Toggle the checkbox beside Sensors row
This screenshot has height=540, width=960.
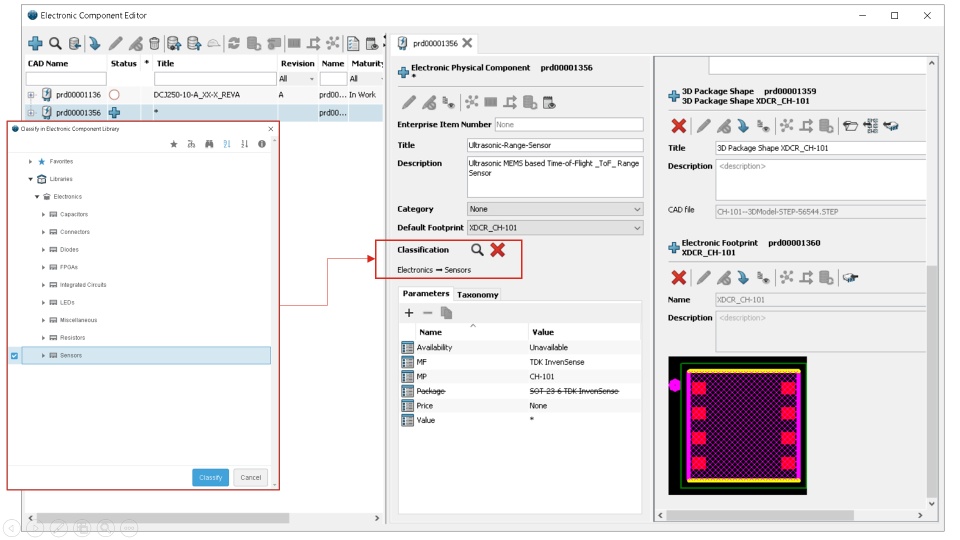click(x=15, y=356)
